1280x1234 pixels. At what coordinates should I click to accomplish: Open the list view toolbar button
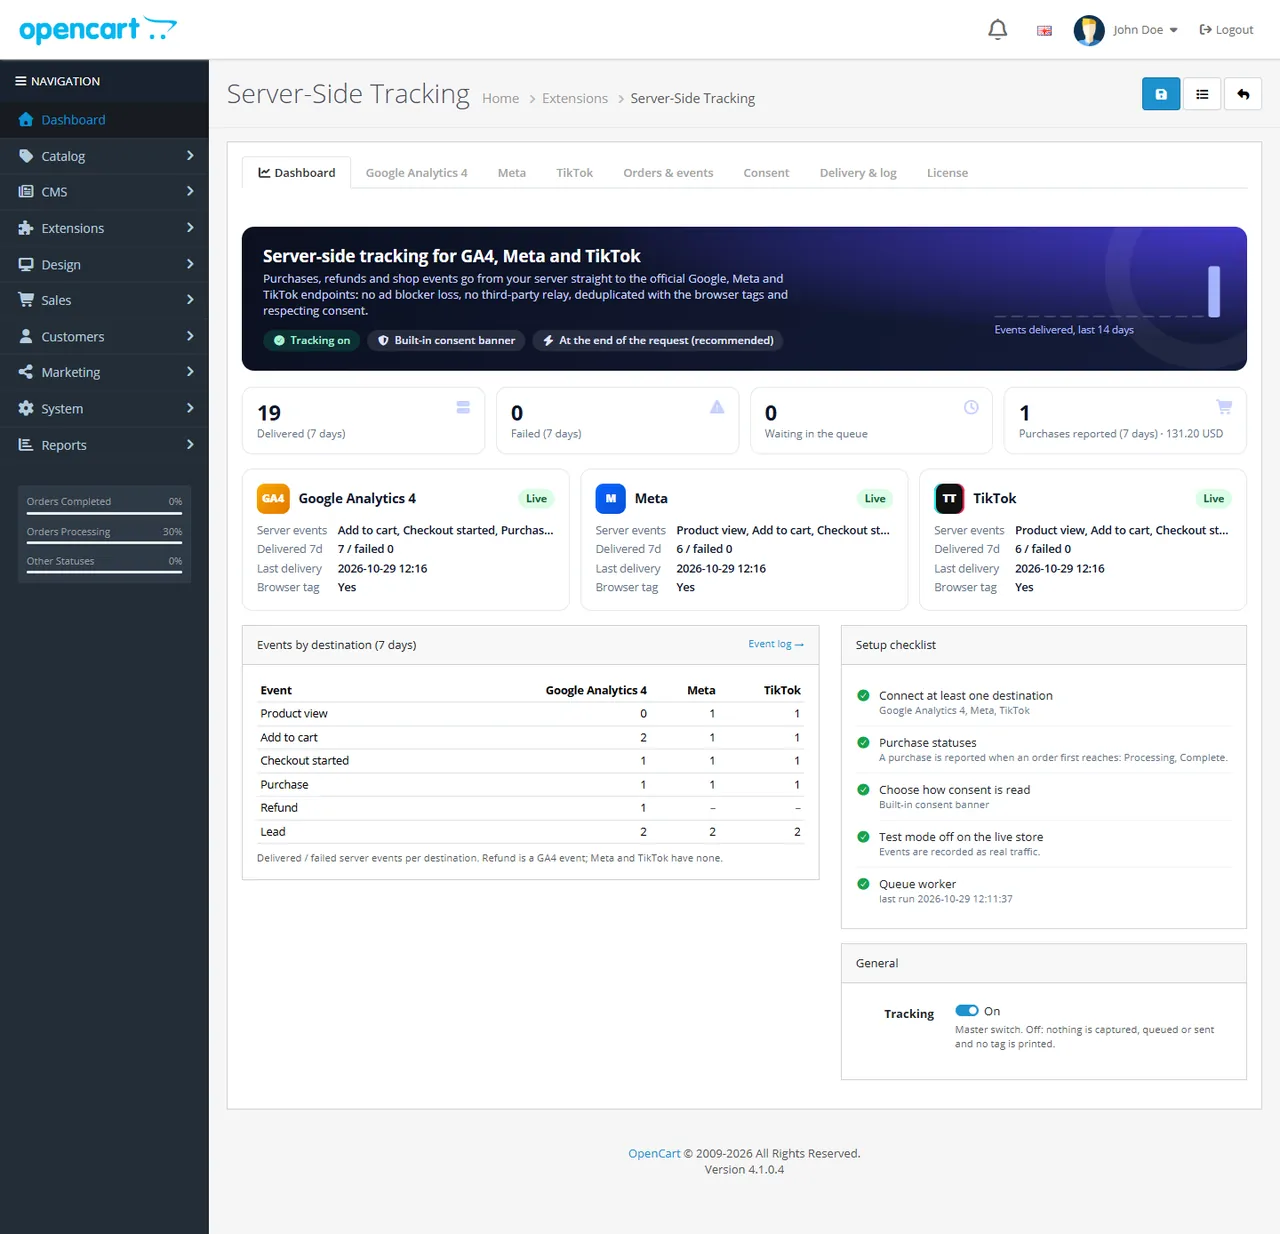1202,94
